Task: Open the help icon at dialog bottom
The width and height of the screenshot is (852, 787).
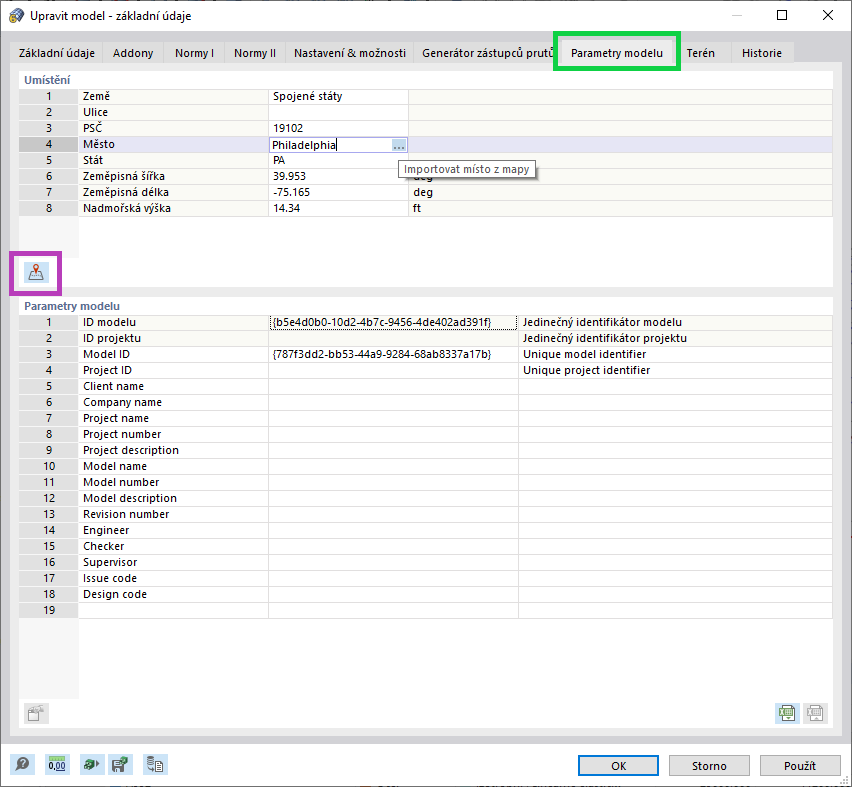Action: (x=22, y=765)
